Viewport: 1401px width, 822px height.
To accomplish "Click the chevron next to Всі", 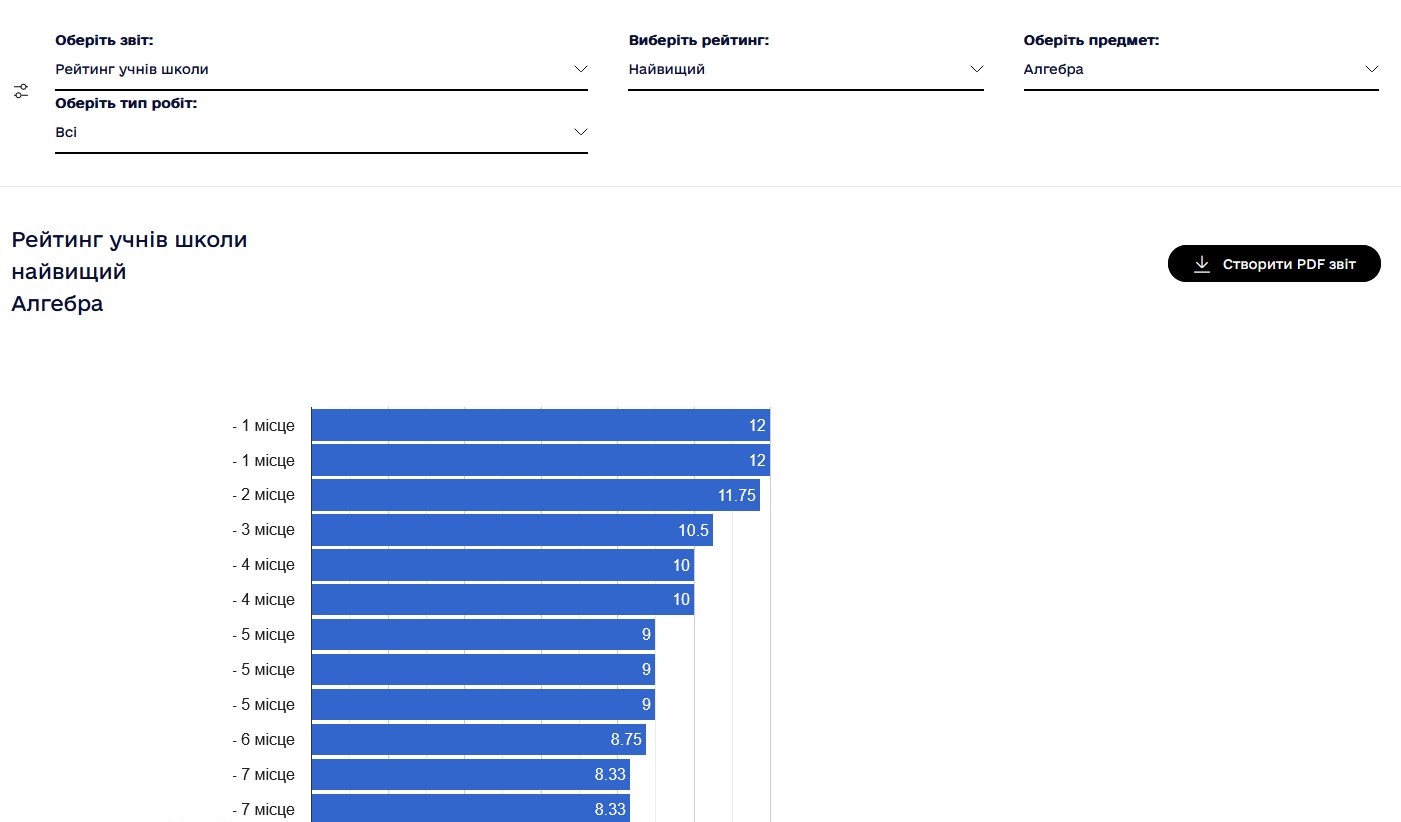I will pos(580,132).
